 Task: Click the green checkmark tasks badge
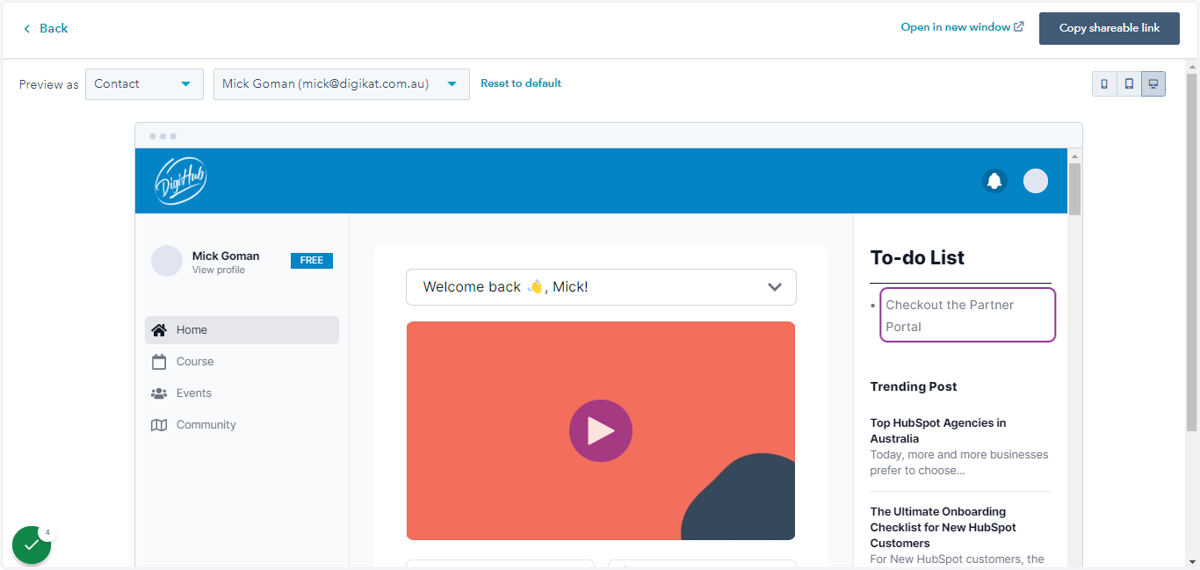(x=31, y=545)
